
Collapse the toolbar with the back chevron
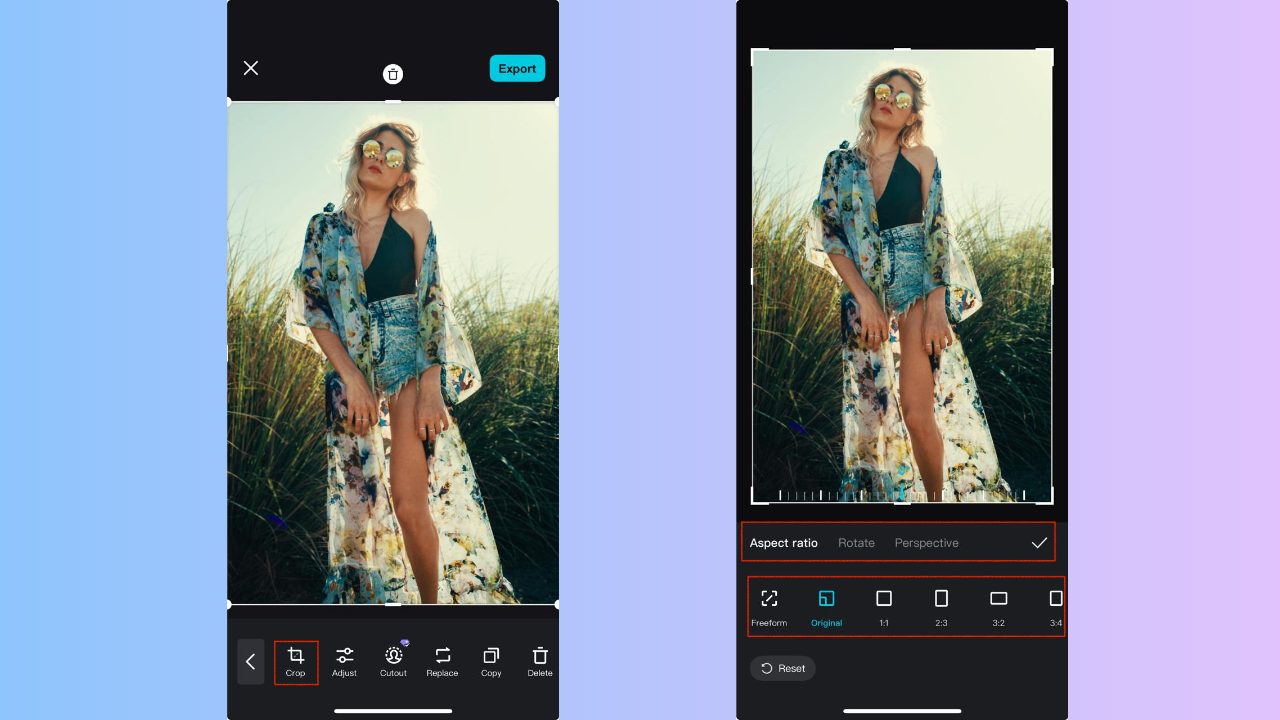click(250, 661)
